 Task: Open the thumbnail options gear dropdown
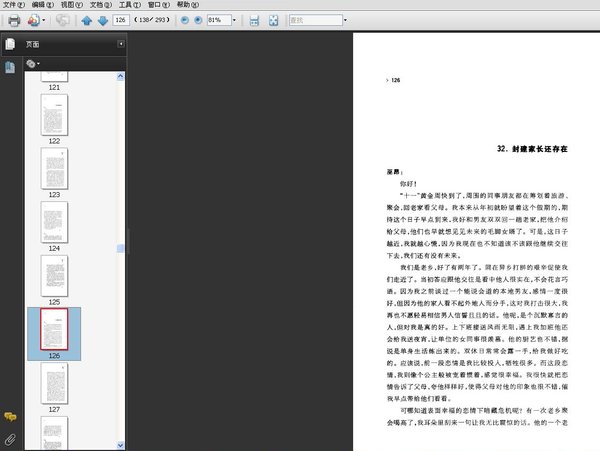pos(32,64)
